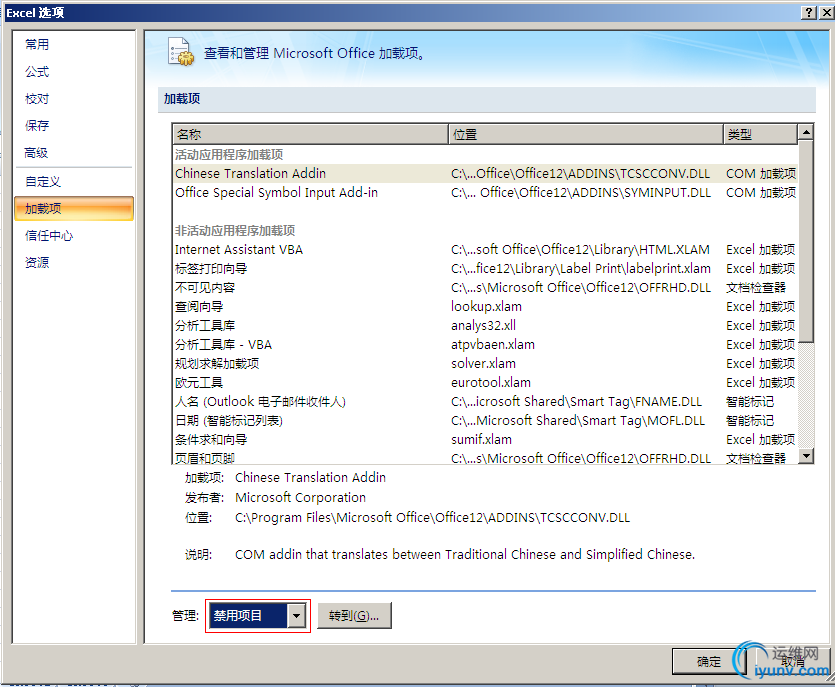Select 日期 (智能标记列表) row
835x687 pixels.
click(485, 421)
